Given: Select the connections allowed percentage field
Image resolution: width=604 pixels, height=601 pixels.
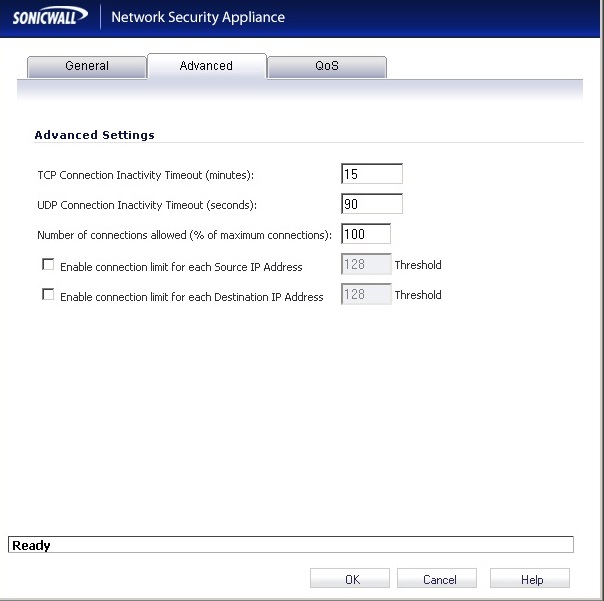Looking at the screenshot, I should point(366,234).
